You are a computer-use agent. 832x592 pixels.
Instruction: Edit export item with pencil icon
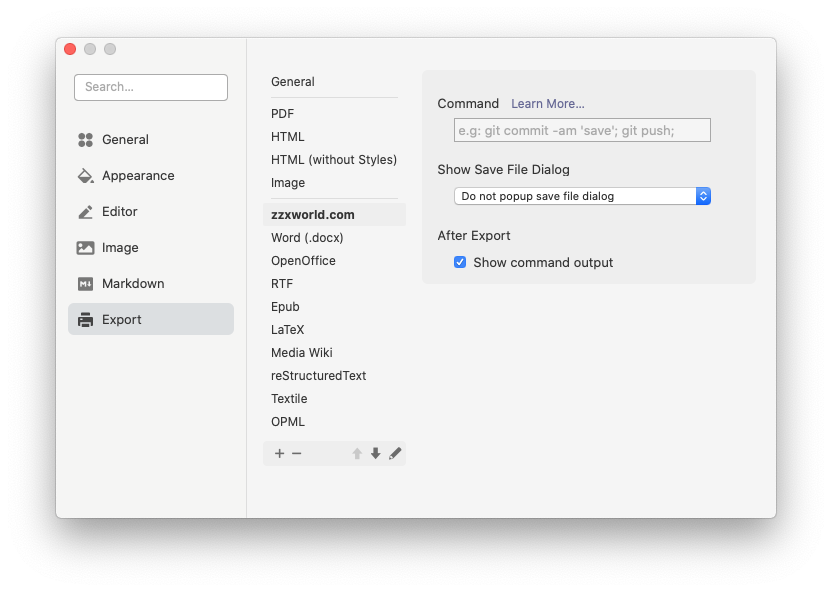point(395,453)
